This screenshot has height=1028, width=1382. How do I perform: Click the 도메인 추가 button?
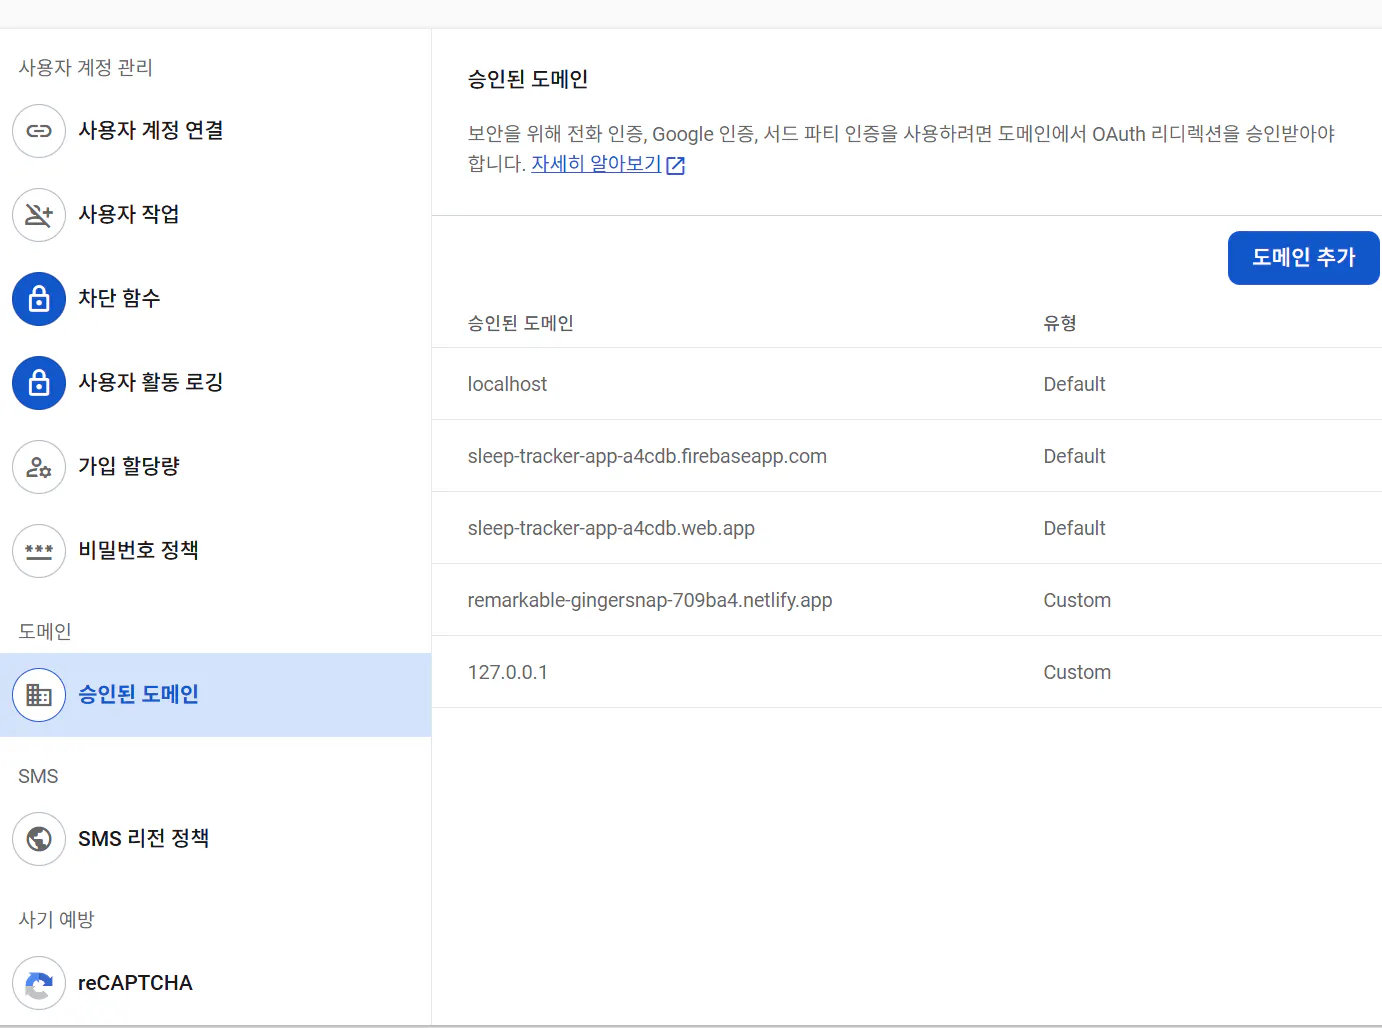[x=1303, y=257]
